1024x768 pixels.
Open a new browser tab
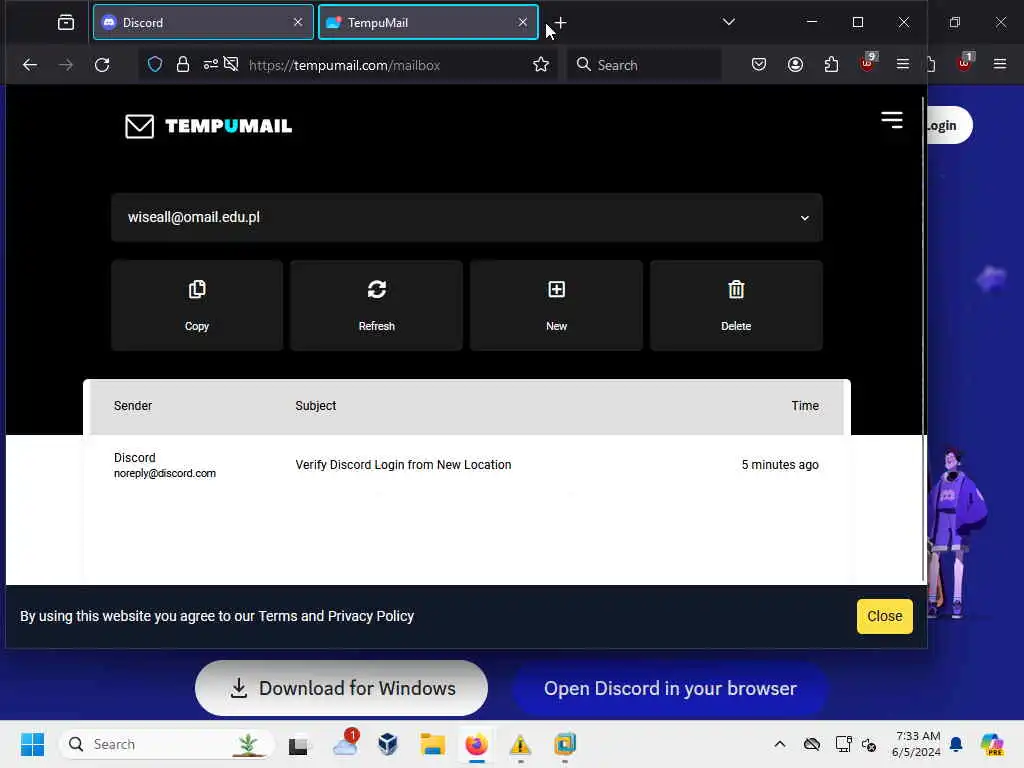tap(560, 23)
